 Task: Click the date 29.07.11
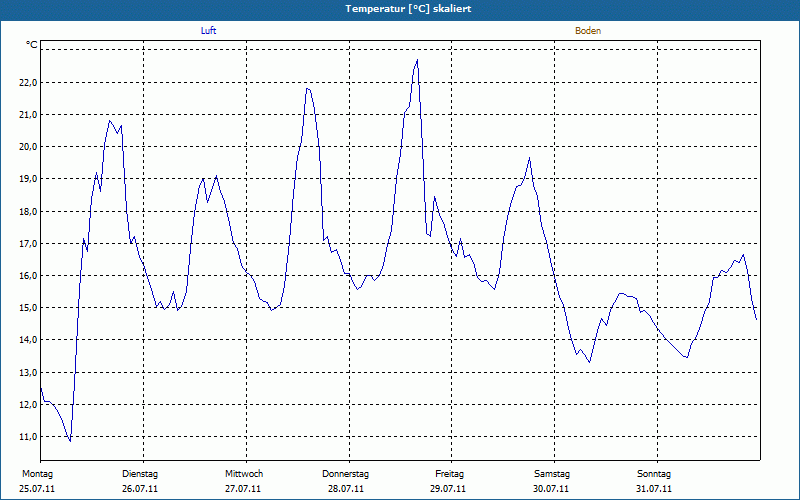pyautogui.click(x=448, y=489)
